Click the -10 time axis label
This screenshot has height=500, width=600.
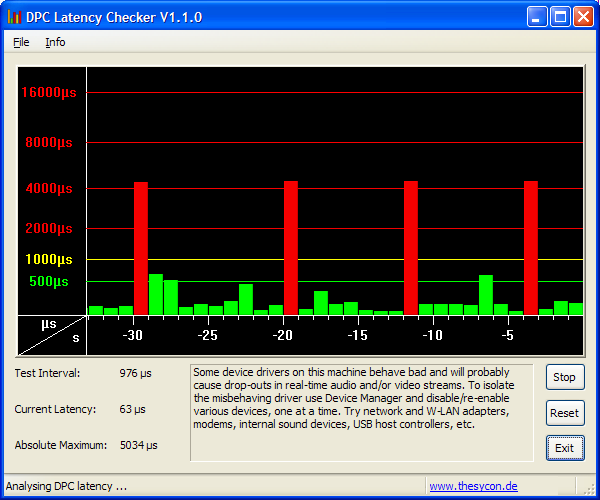pyautogui.click(x=432, y=336)
